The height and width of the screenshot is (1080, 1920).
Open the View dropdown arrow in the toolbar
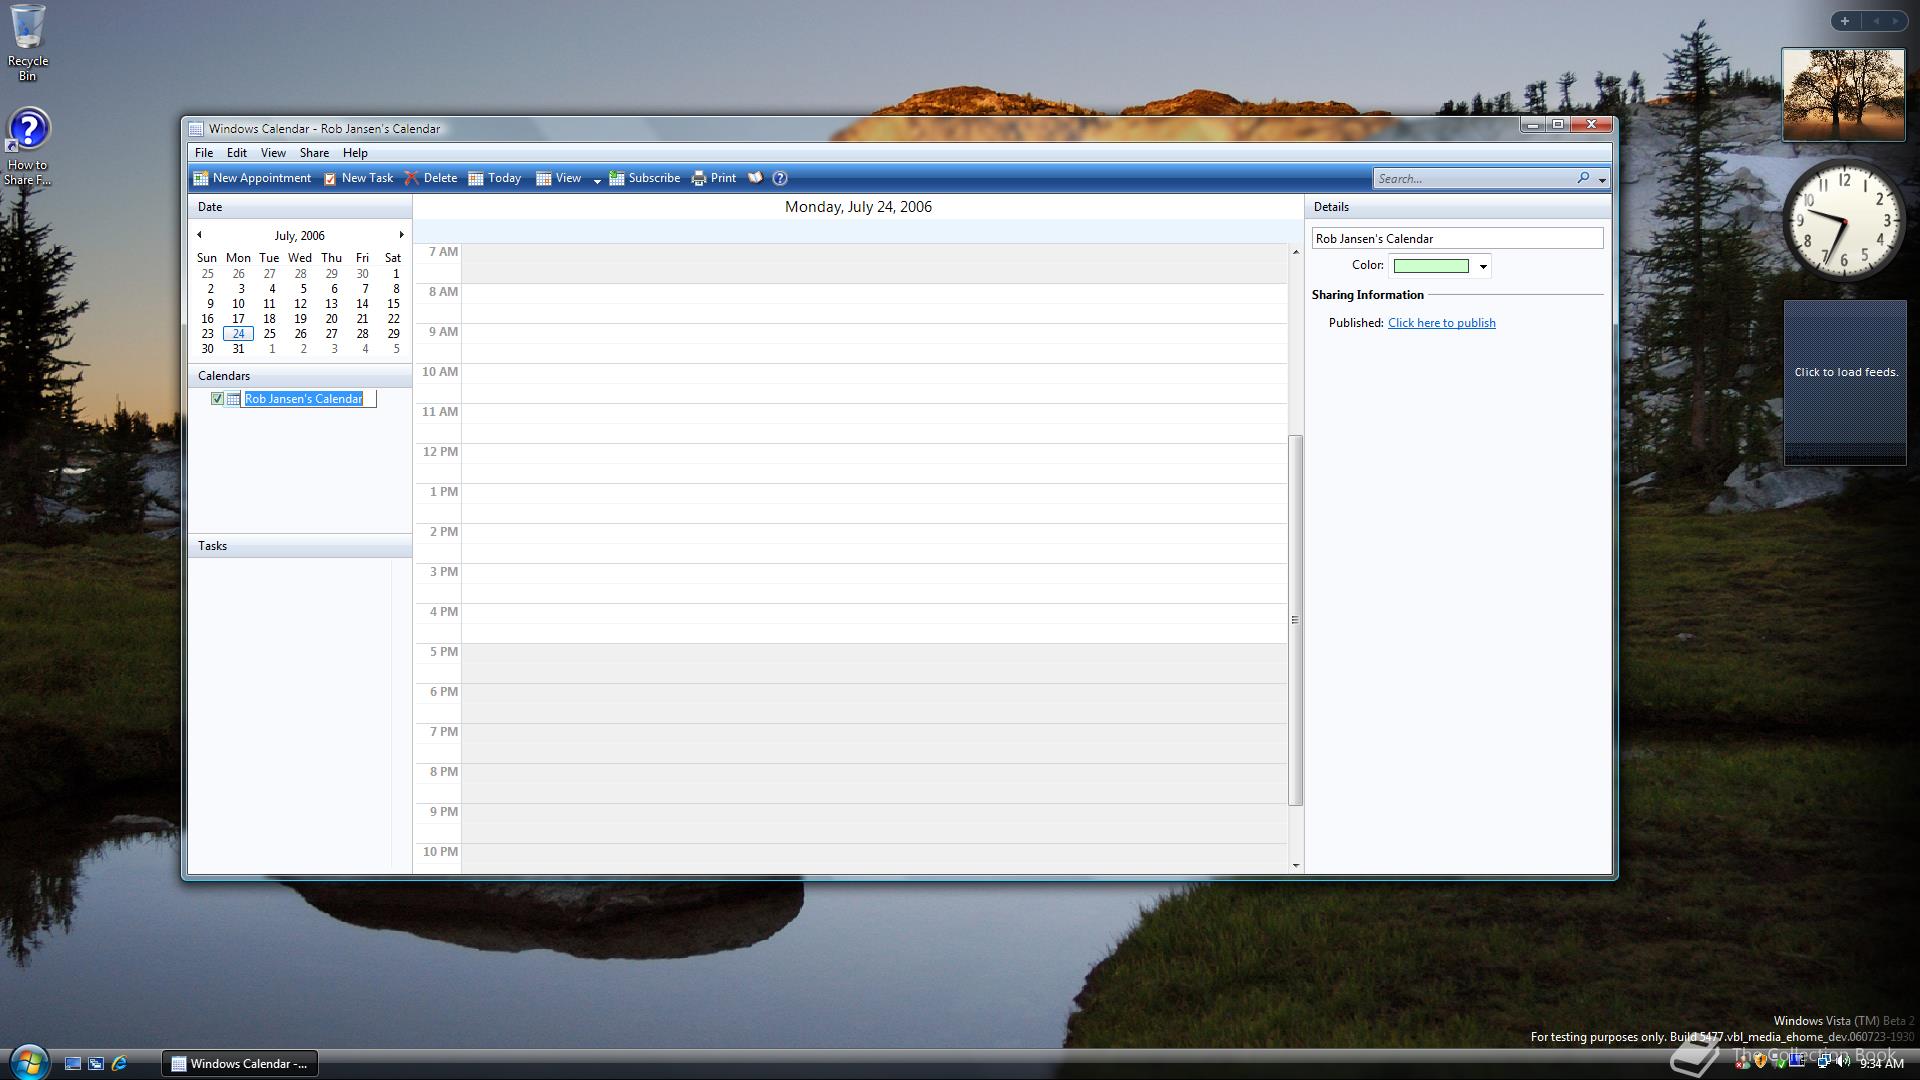(597, 180)
